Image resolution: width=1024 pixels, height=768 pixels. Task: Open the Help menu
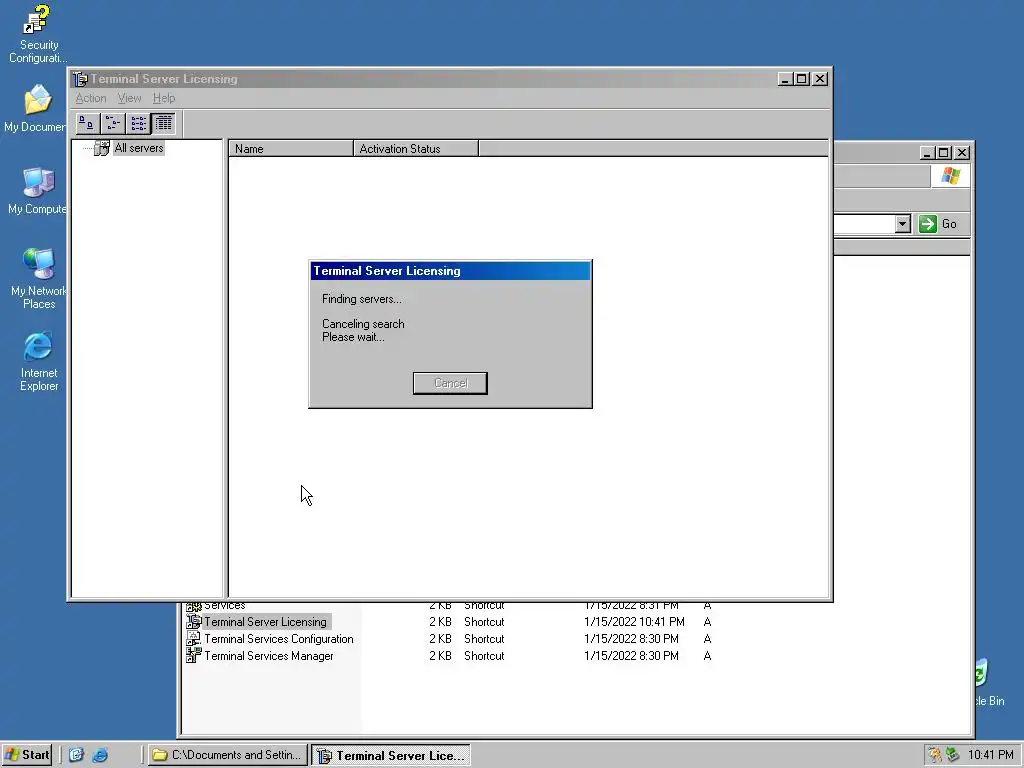coord(164,98)
